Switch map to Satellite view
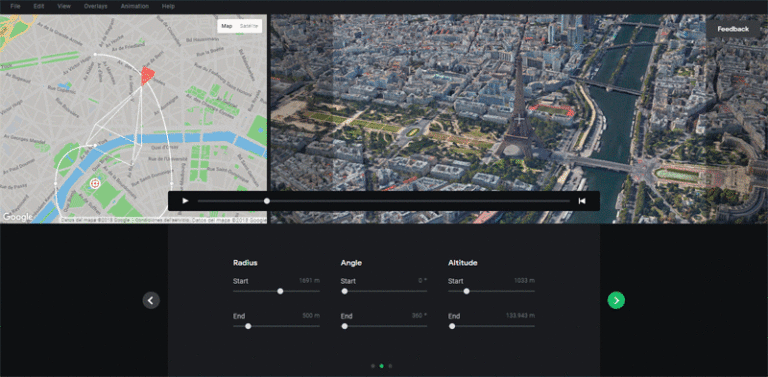The width and height of the screenshot is (768, 377). pyautogui.click(x=249, y=26)
